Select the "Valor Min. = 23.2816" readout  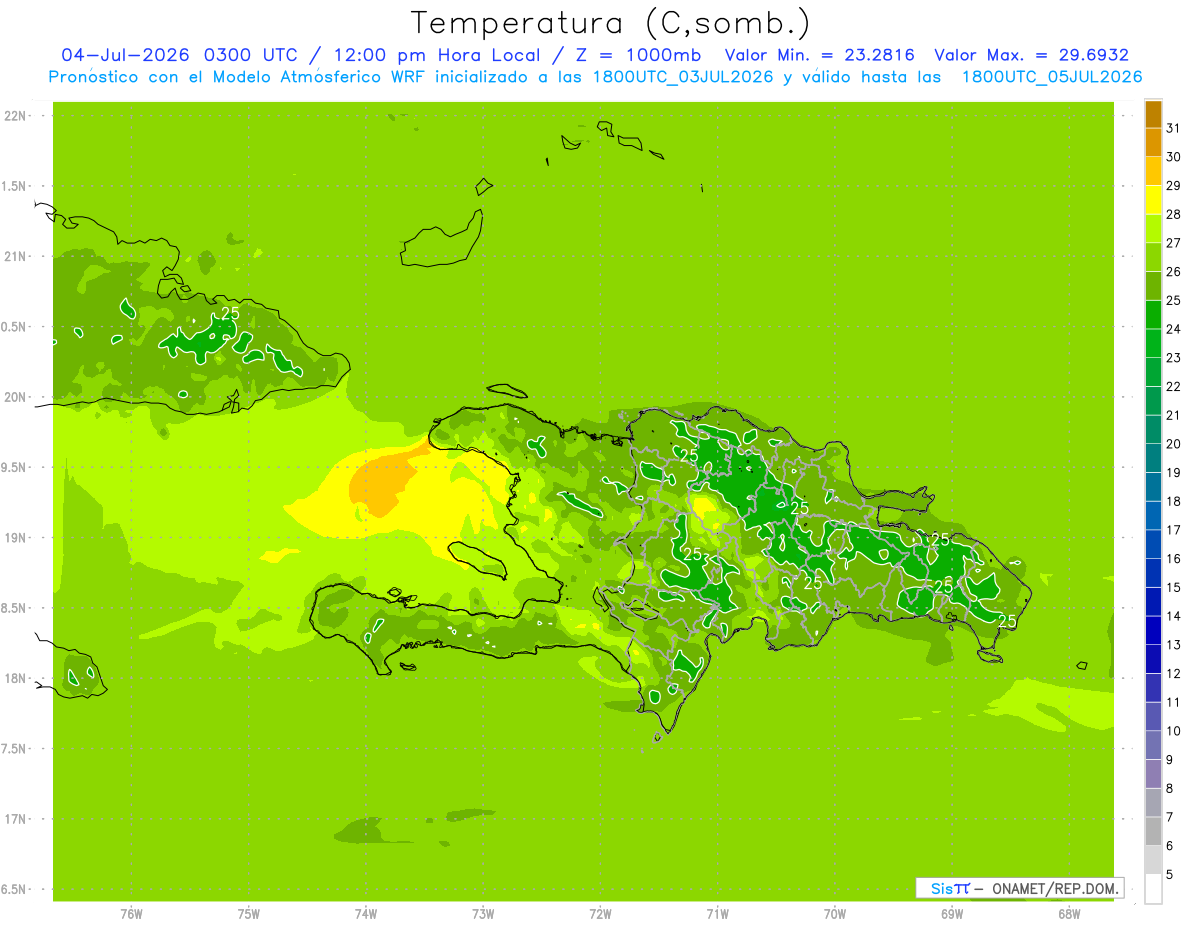[819, 55]
